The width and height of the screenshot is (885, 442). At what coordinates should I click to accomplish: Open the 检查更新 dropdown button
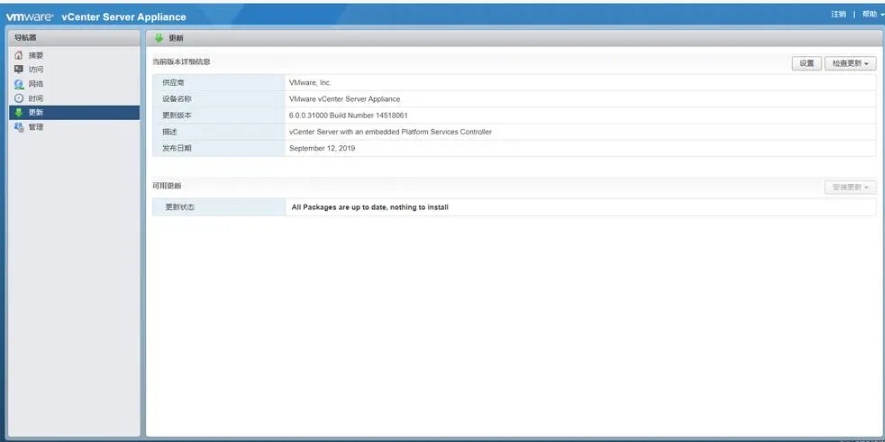pos(851,63)
